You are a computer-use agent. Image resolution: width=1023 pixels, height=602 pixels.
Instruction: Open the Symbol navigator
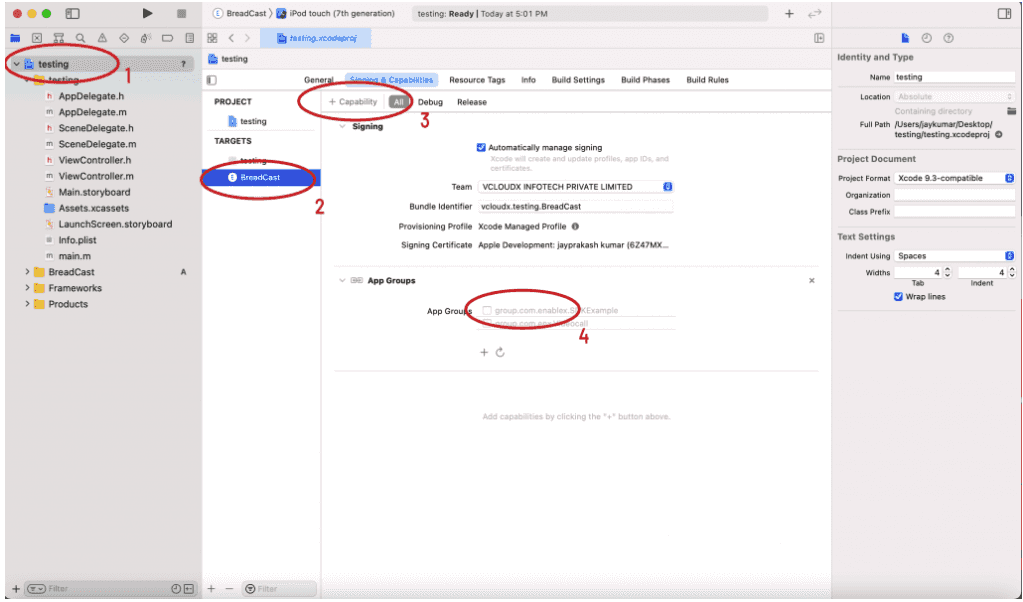[x=59, y=38]
